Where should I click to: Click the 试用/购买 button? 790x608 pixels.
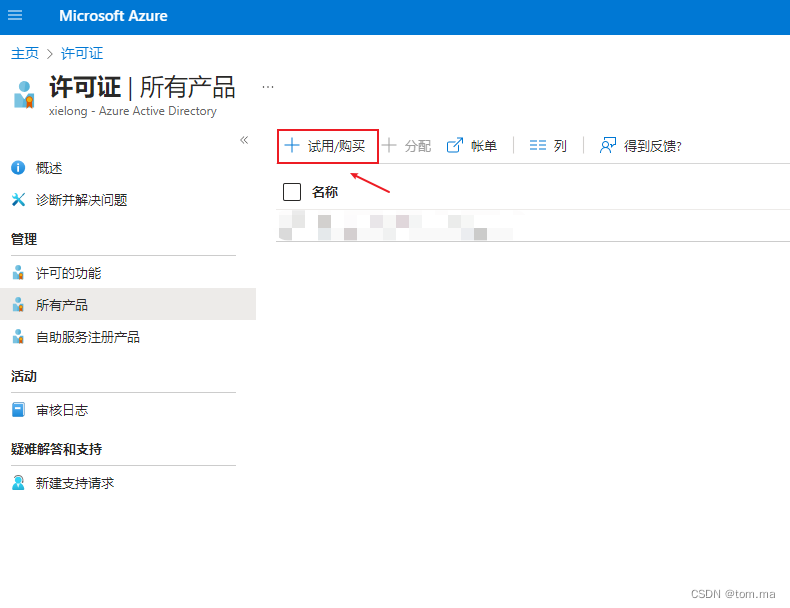click(327, 146)
